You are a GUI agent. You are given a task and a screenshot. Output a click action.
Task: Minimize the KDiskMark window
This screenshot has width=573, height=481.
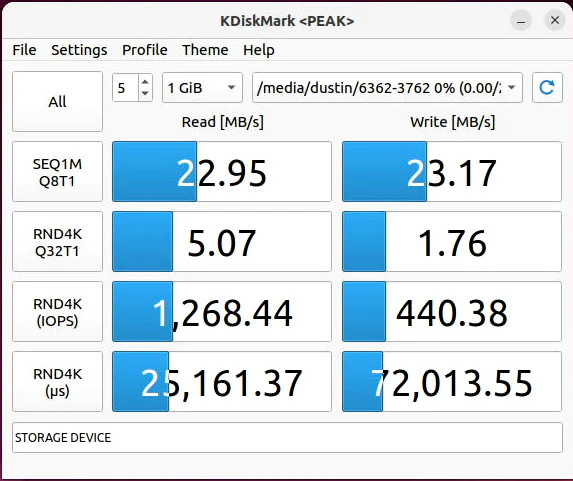tap(521, 21)
